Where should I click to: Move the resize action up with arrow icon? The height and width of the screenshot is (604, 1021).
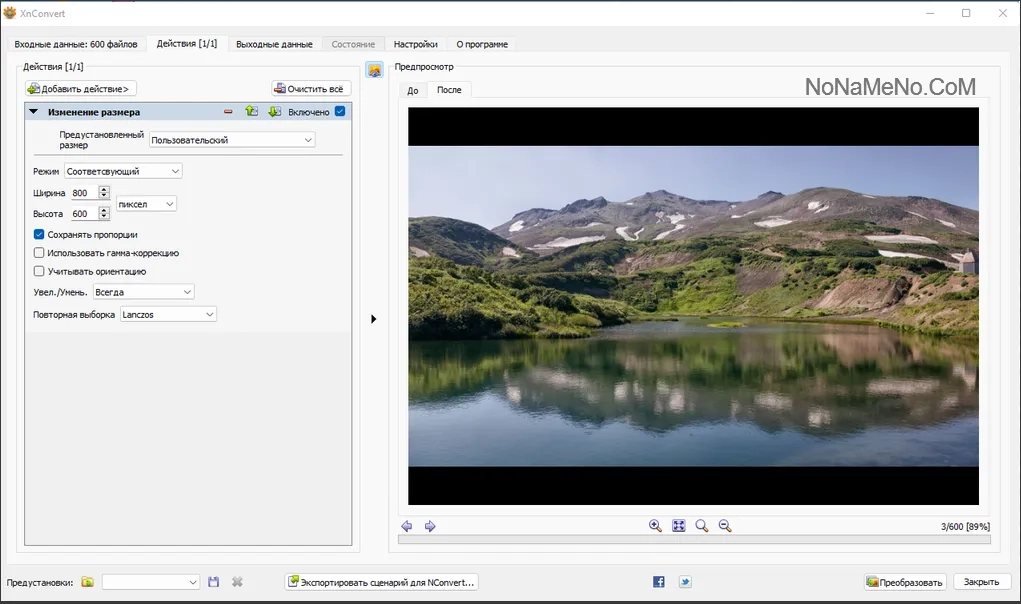tap(251, 111)
